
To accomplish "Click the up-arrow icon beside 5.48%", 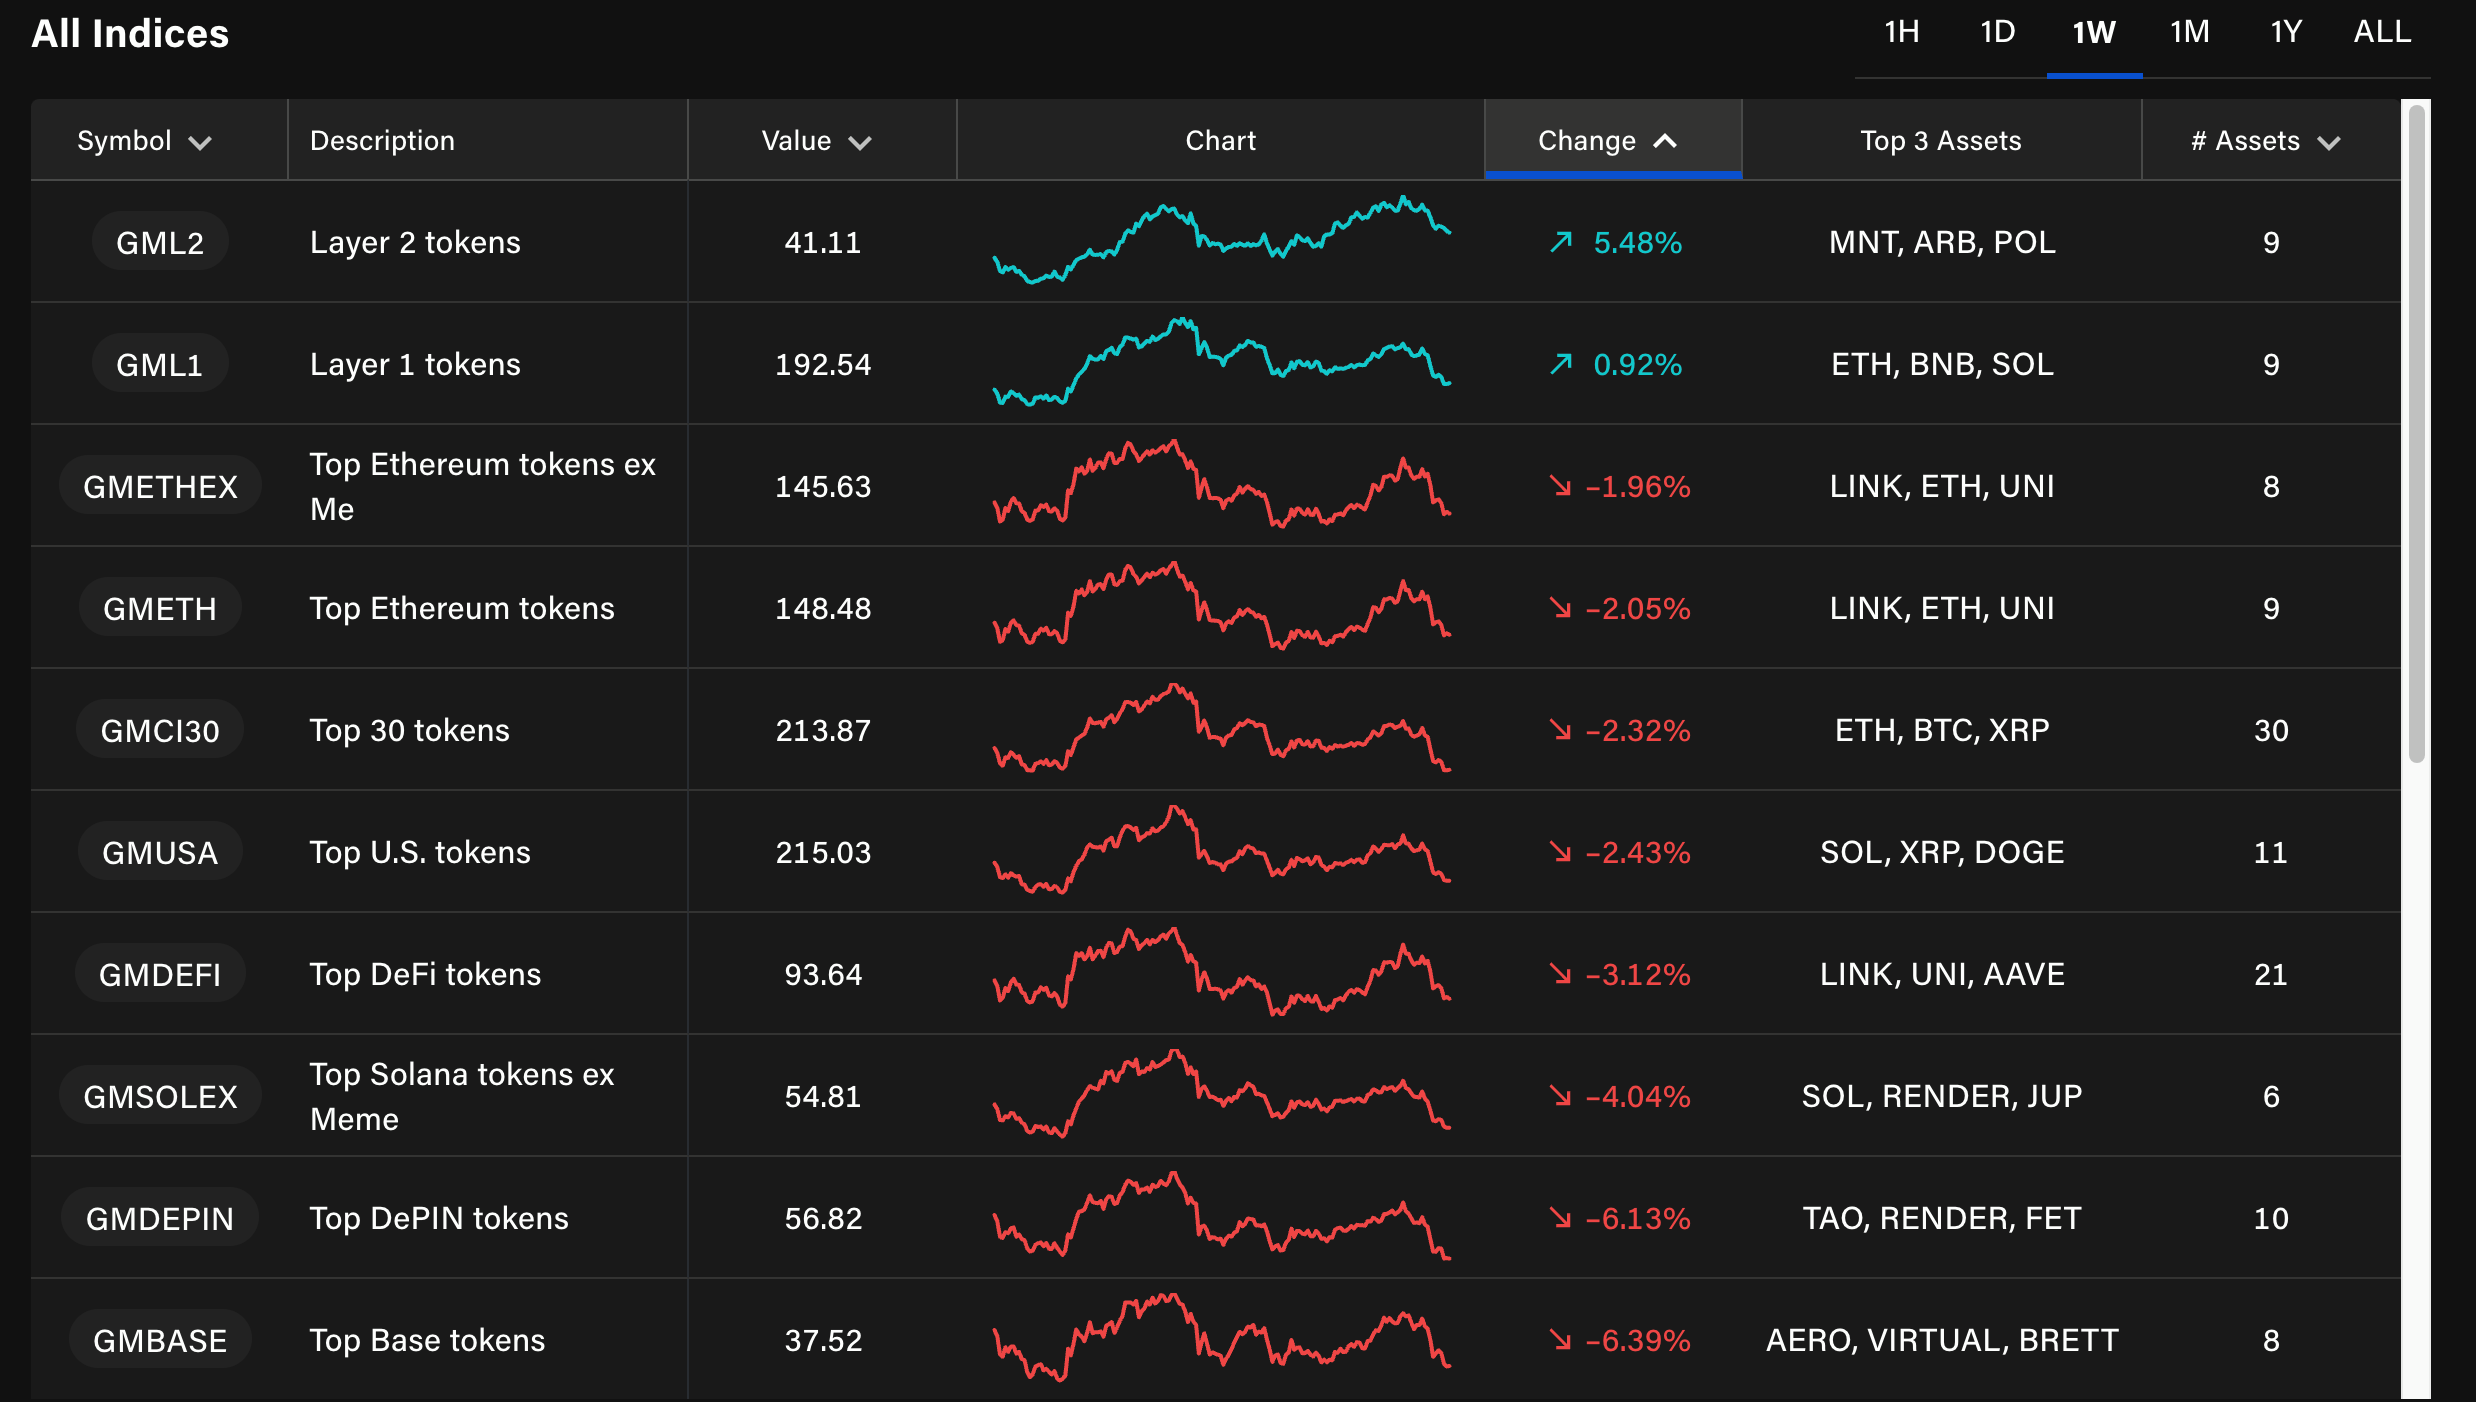I will [x=1561, y=242].
